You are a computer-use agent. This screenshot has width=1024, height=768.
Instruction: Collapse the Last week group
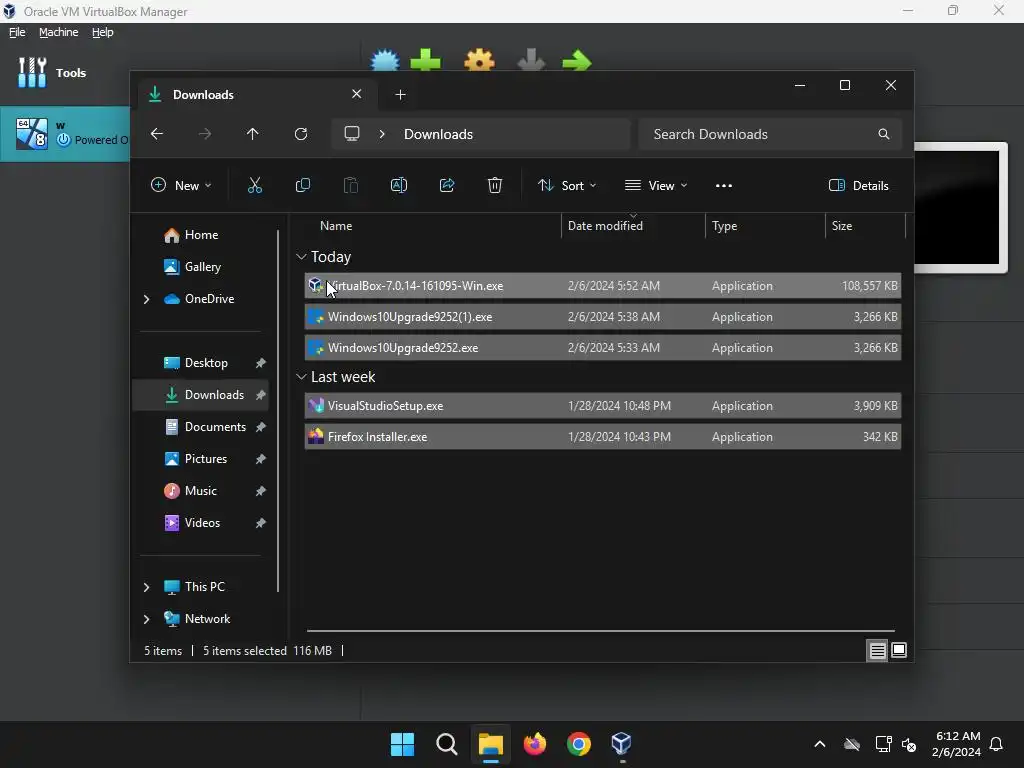(301, 377)
